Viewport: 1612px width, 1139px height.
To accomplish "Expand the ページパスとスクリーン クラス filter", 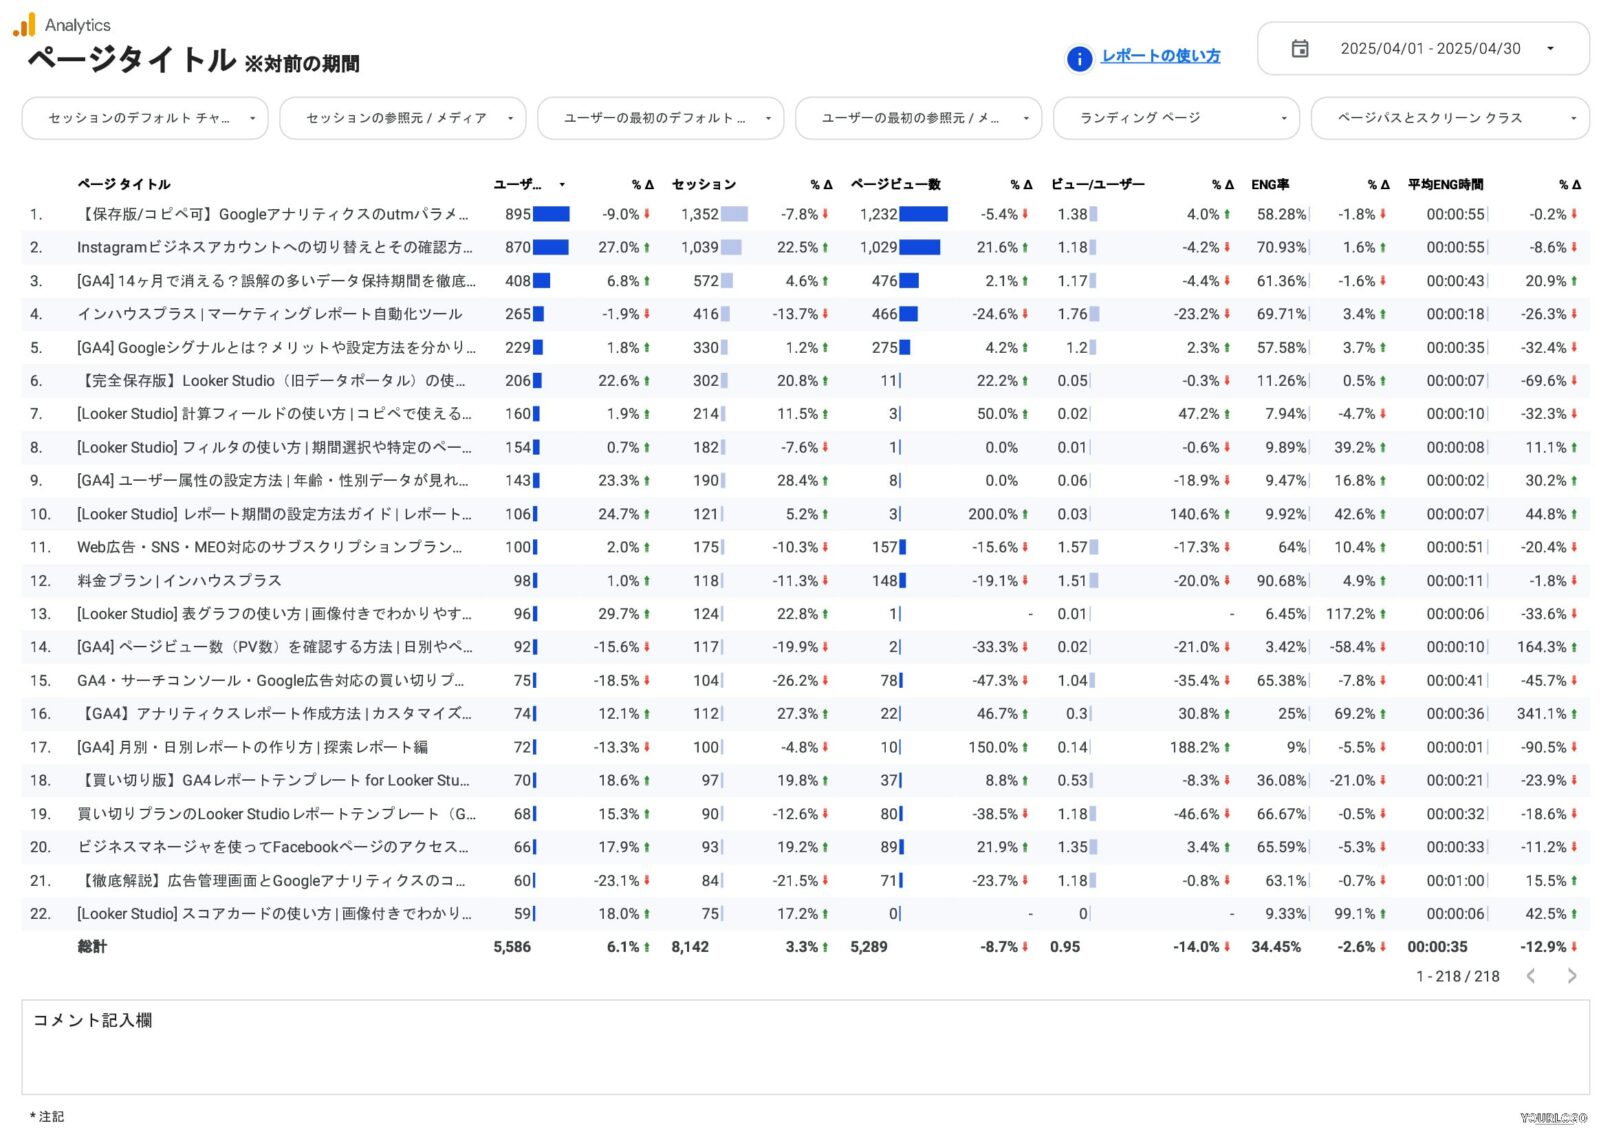I will (1449, 118).
